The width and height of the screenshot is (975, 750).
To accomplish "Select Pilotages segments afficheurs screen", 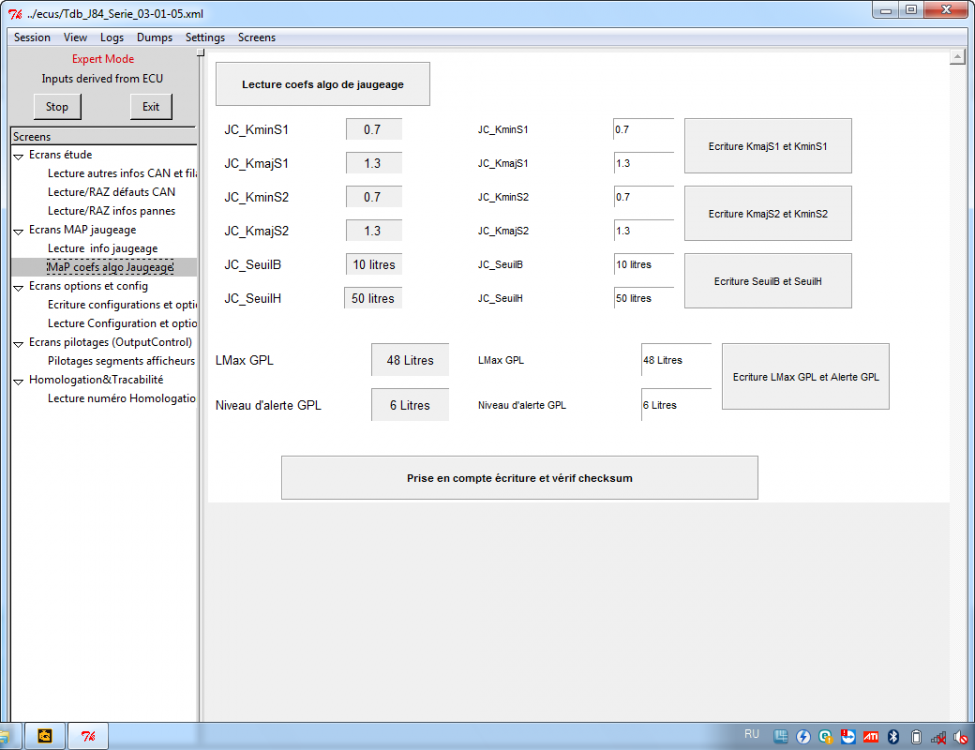I will [121, 361].
